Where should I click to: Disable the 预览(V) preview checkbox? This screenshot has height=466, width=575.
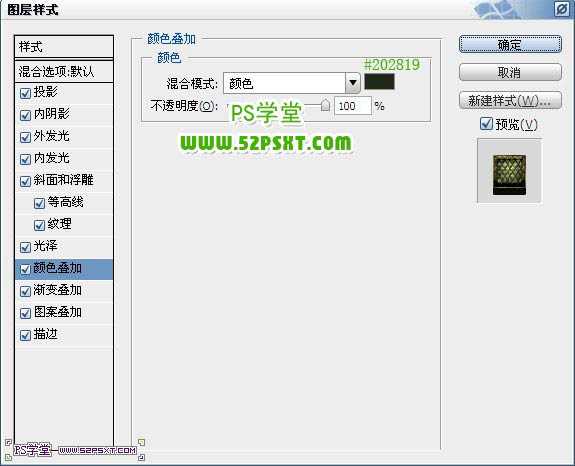(486, 124)
